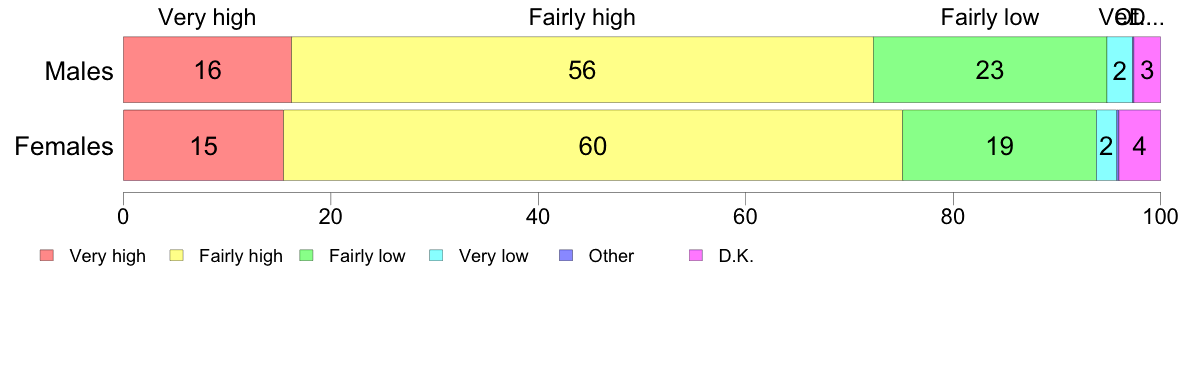Click the cyan Very low legend swatch

pos(436,256)
